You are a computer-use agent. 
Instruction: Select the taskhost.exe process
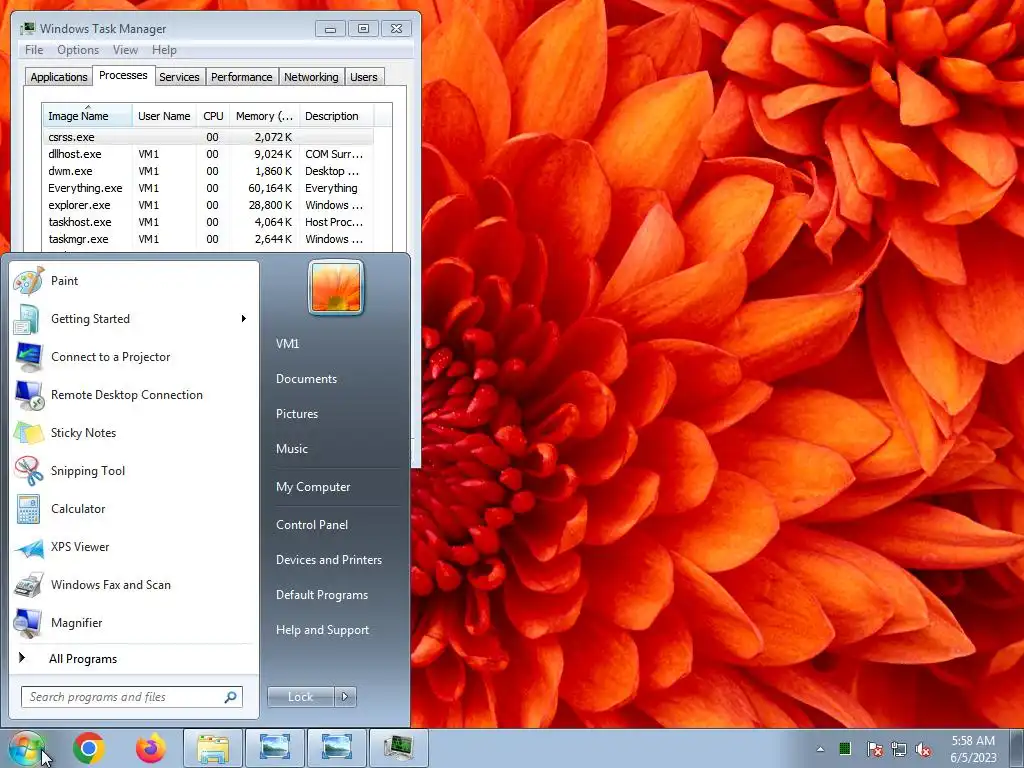coord(208,222)
